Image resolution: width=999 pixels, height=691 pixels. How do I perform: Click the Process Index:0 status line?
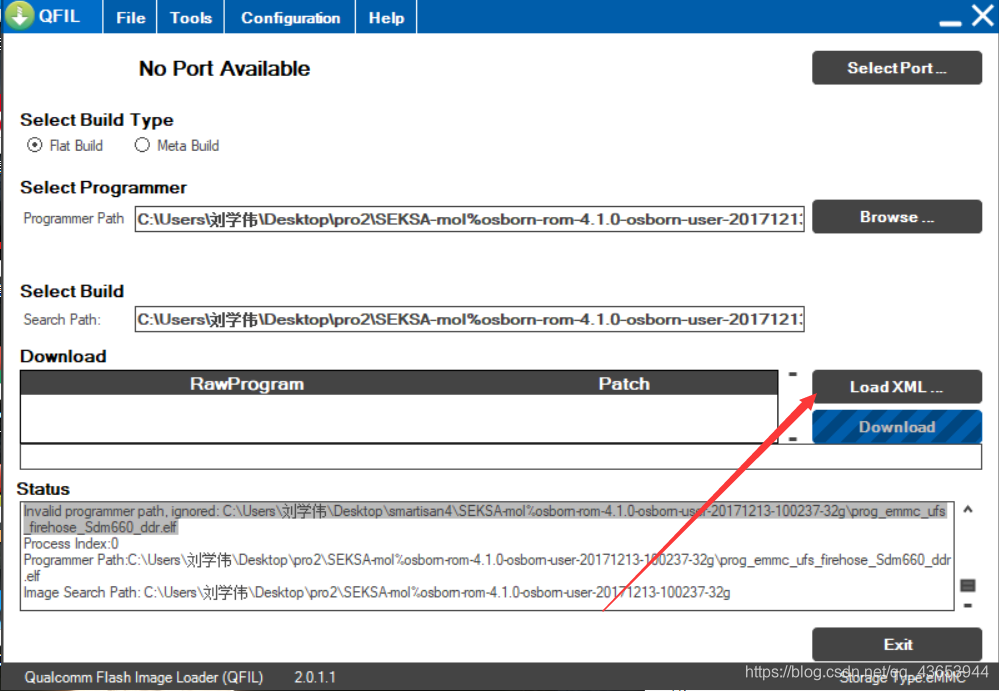pyautogui.click(x=71, y=544)
